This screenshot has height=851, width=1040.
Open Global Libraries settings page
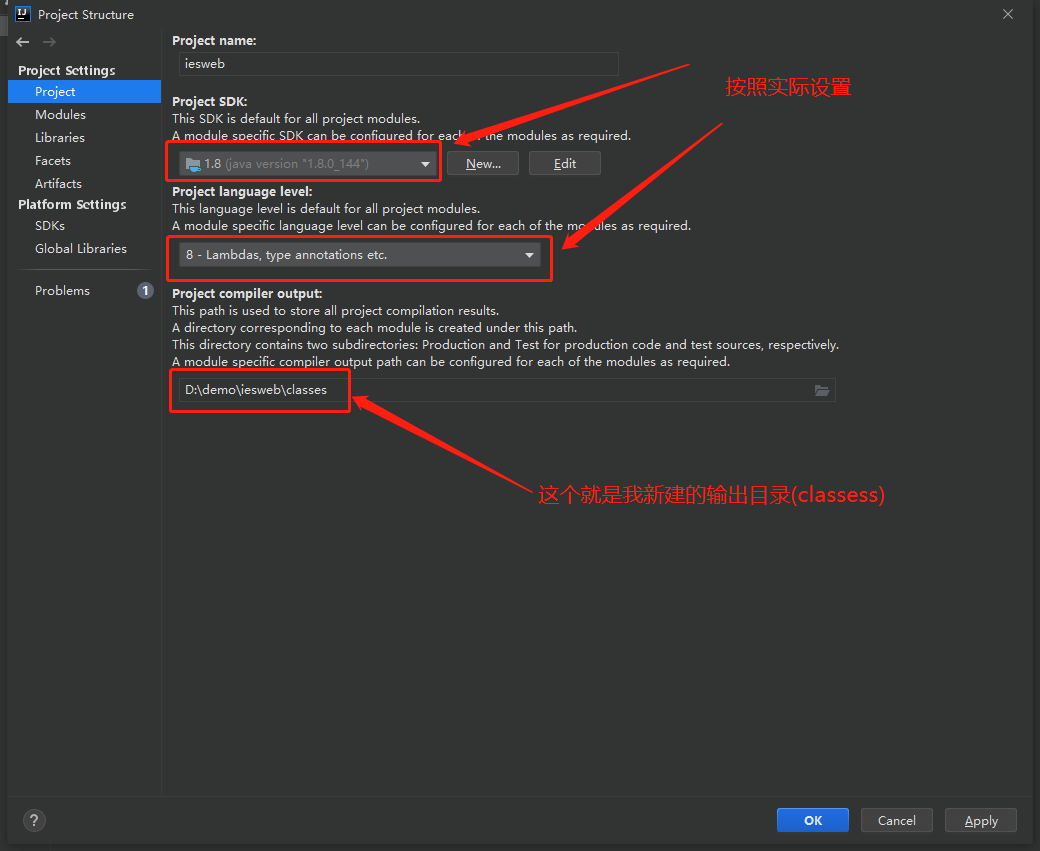pyautogui.click(x=81, y=248)
